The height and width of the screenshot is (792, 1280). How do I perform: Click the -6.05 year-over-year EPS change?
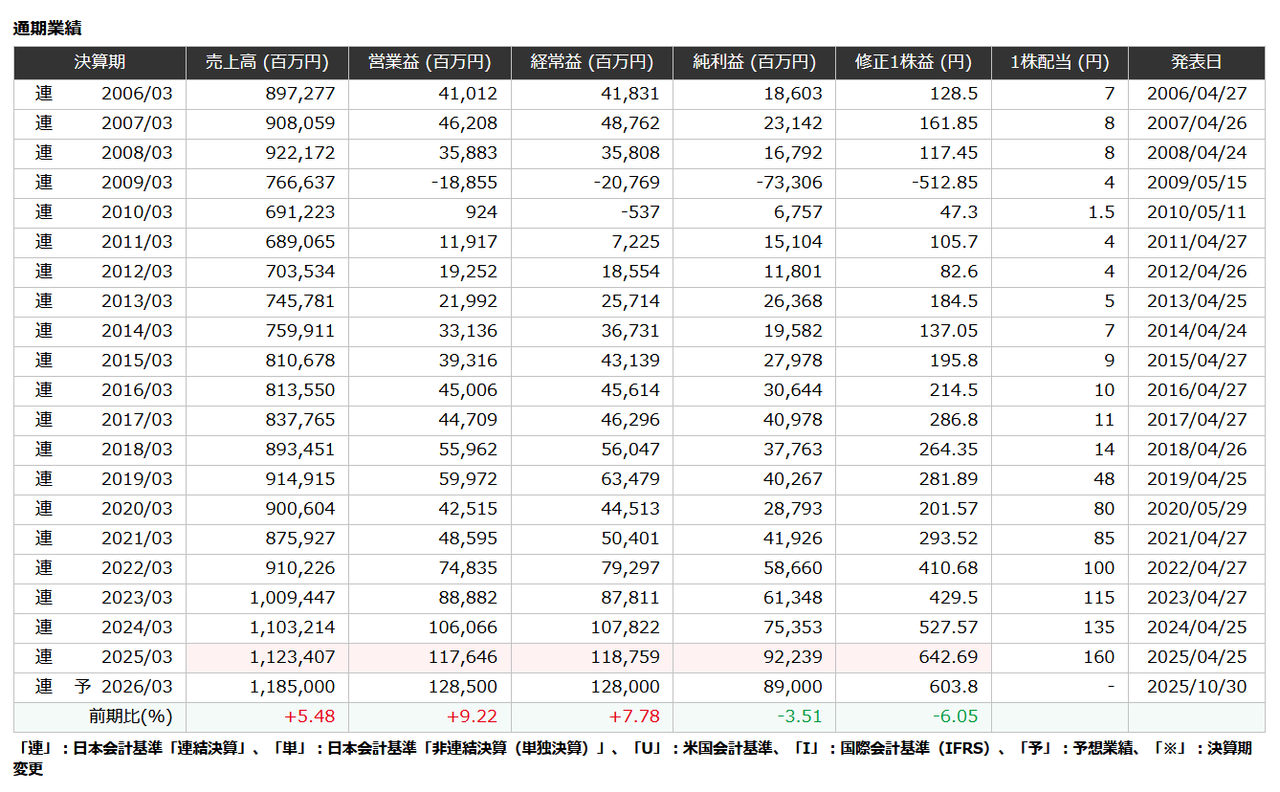955,717
